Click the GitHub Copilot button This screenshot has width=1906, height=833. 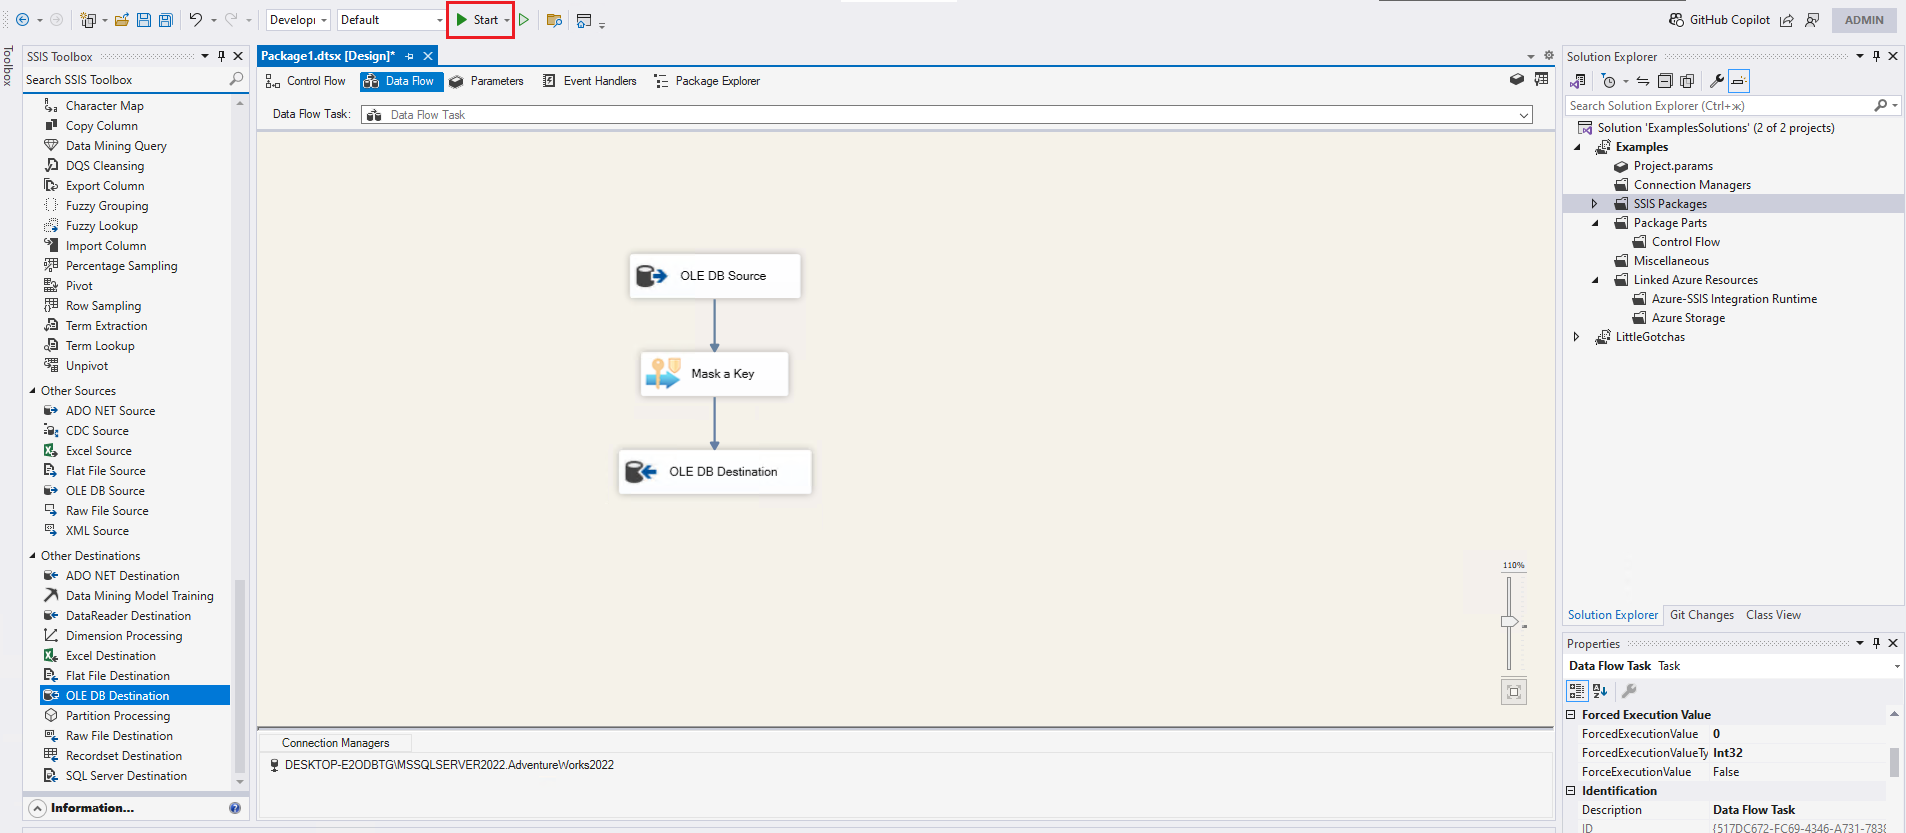pos(1719,20)
